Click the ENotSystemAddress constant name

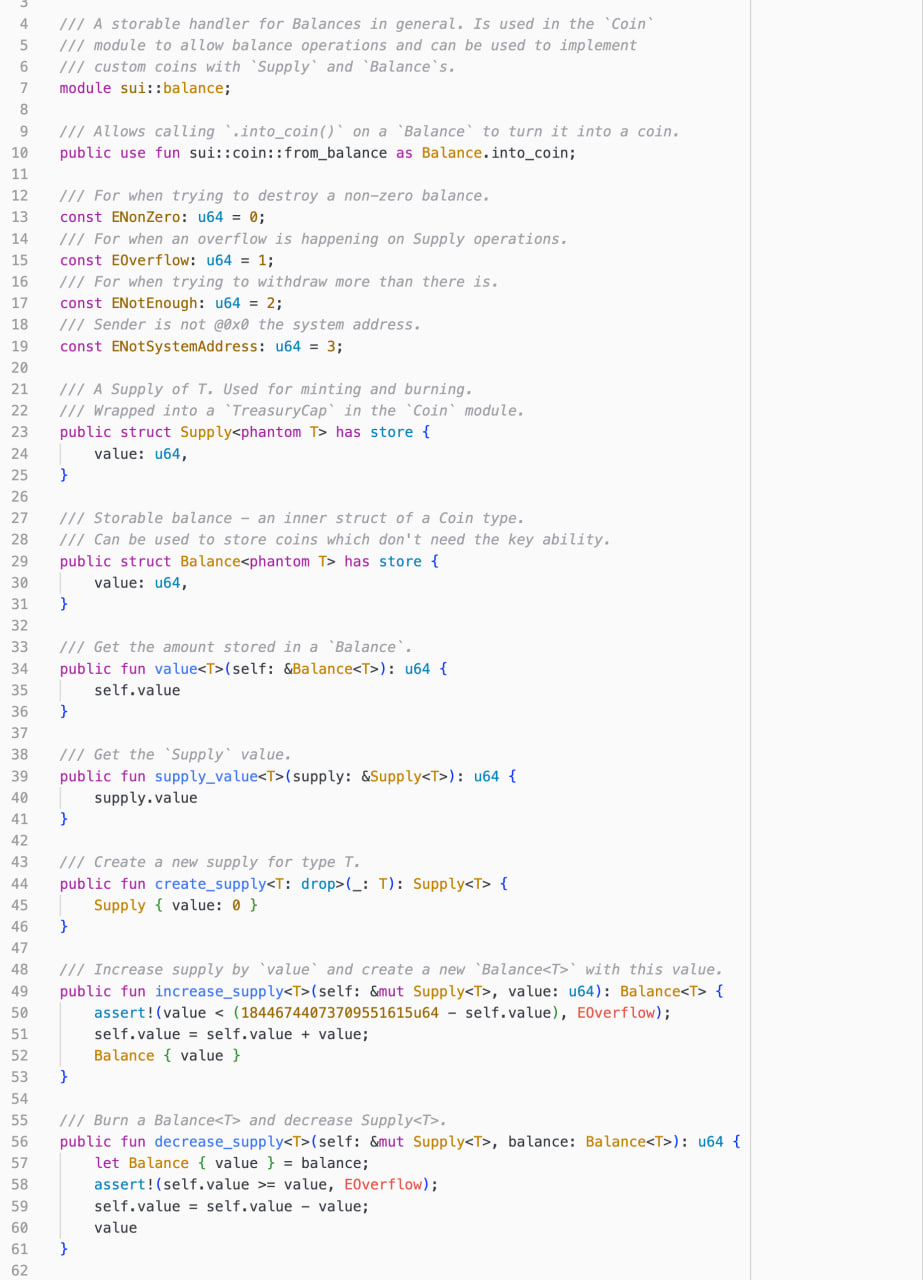pyautogui.click(x=184, y=346)
